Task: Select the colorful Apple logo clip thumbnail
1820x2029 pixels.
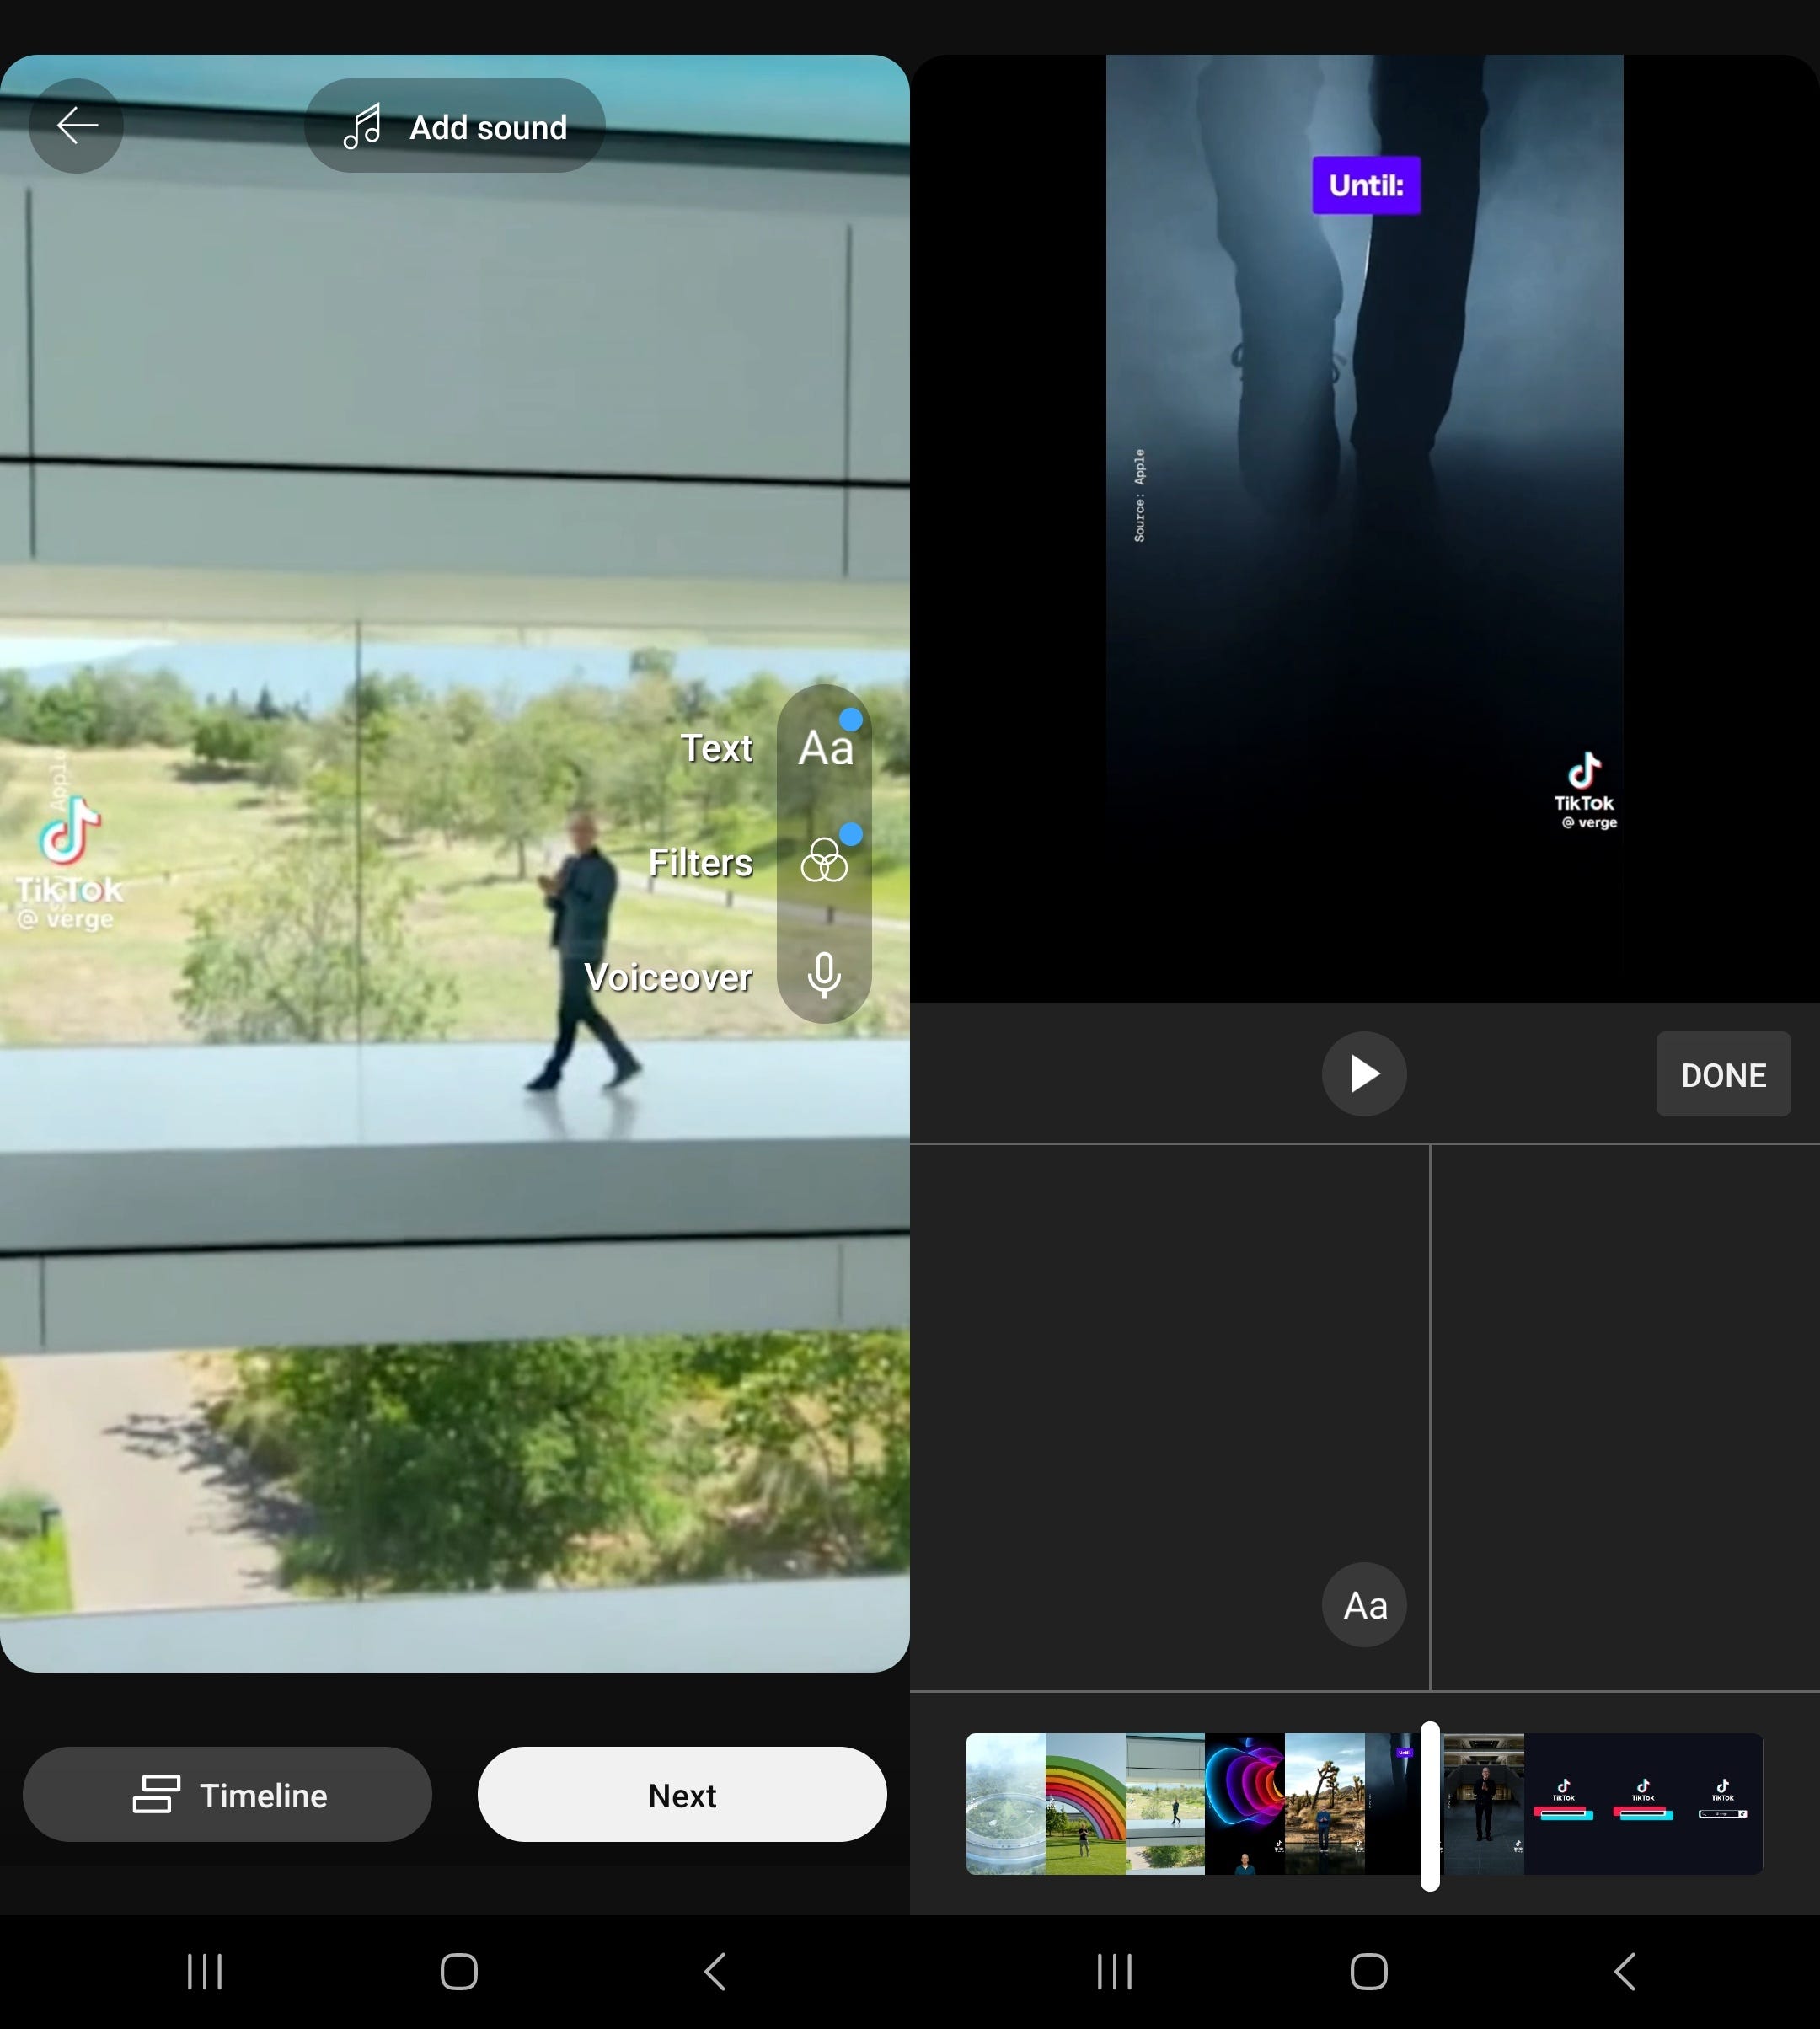Action: 1244,1803
